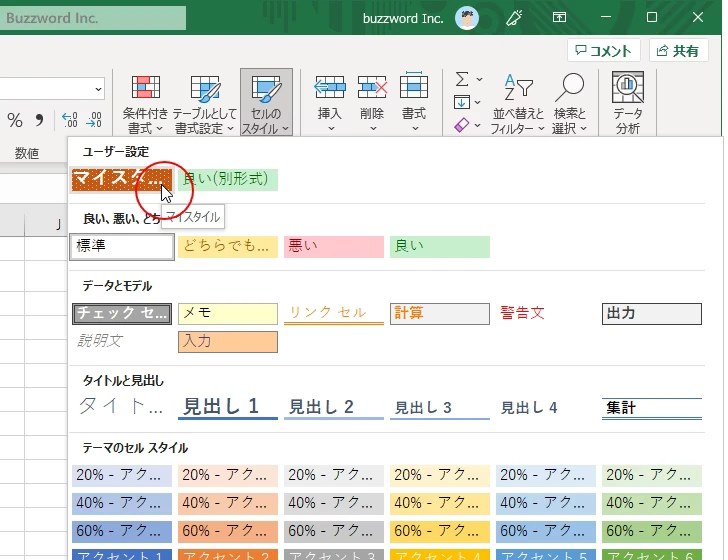The width and height of the screenshot is (728, 560).
Task: Apply the 警告文 (Warning text) style
Action: pyautogui.click(x=546, y=314)
